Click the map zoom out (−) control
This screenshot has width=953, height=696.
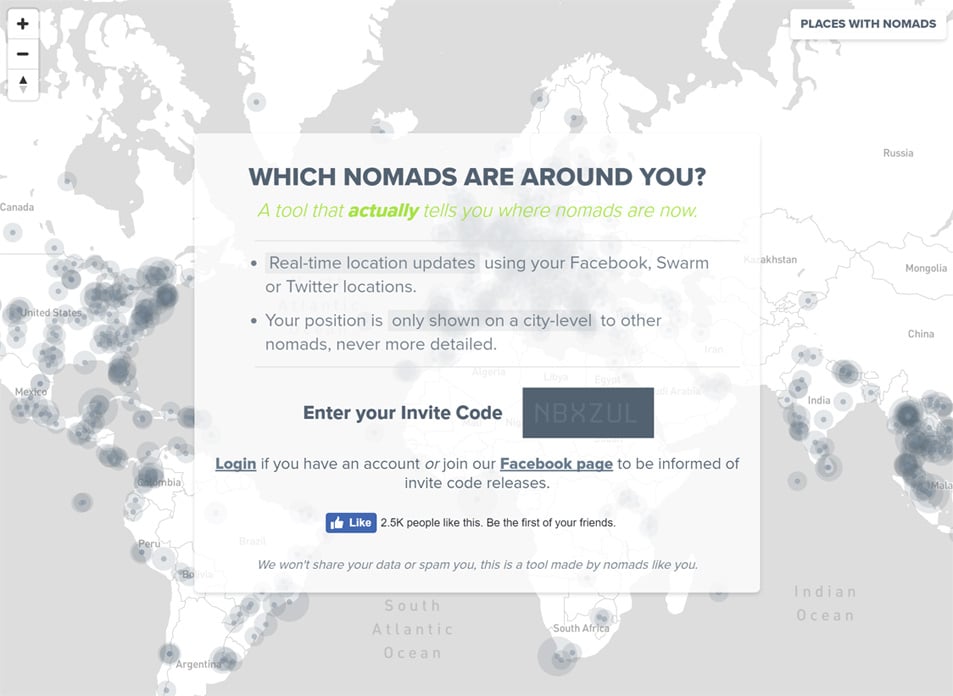(x=22, y=53)
